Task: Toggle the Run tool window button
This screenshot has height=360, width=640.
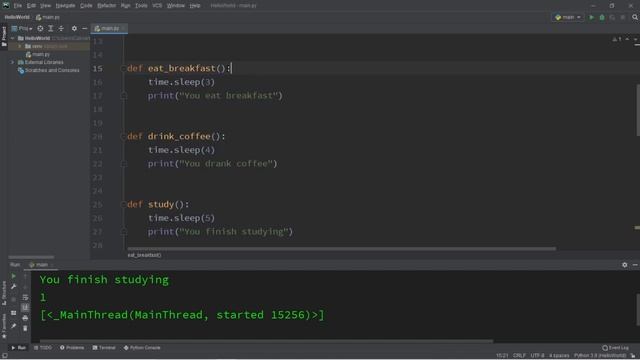Action: point(18,348)
